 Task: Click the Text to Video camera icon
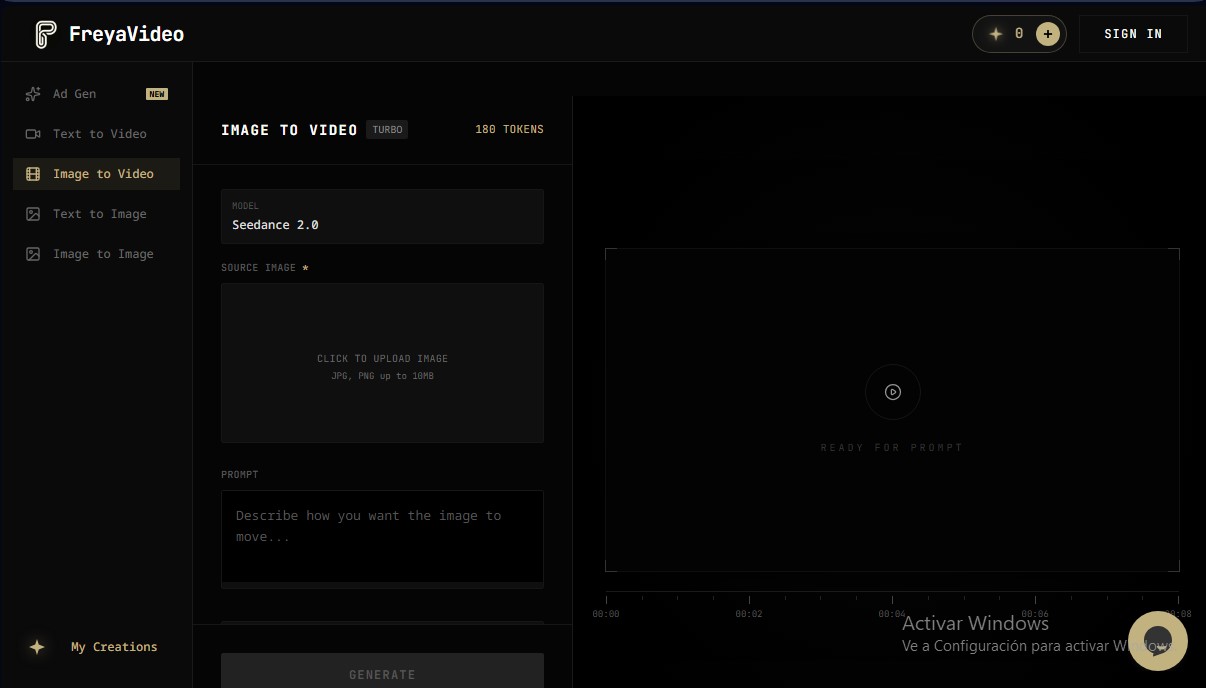click(x=33, y=134)
